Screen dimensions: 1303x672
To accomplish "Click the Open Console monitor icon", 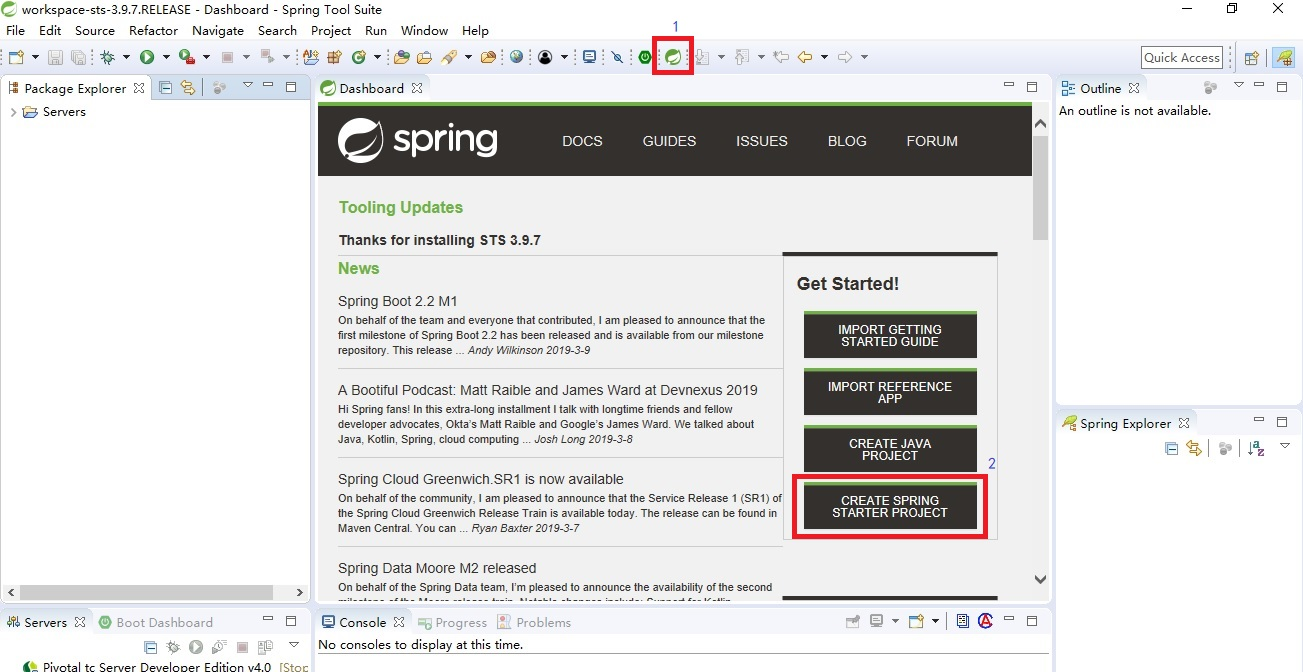I will coord(590,57).
